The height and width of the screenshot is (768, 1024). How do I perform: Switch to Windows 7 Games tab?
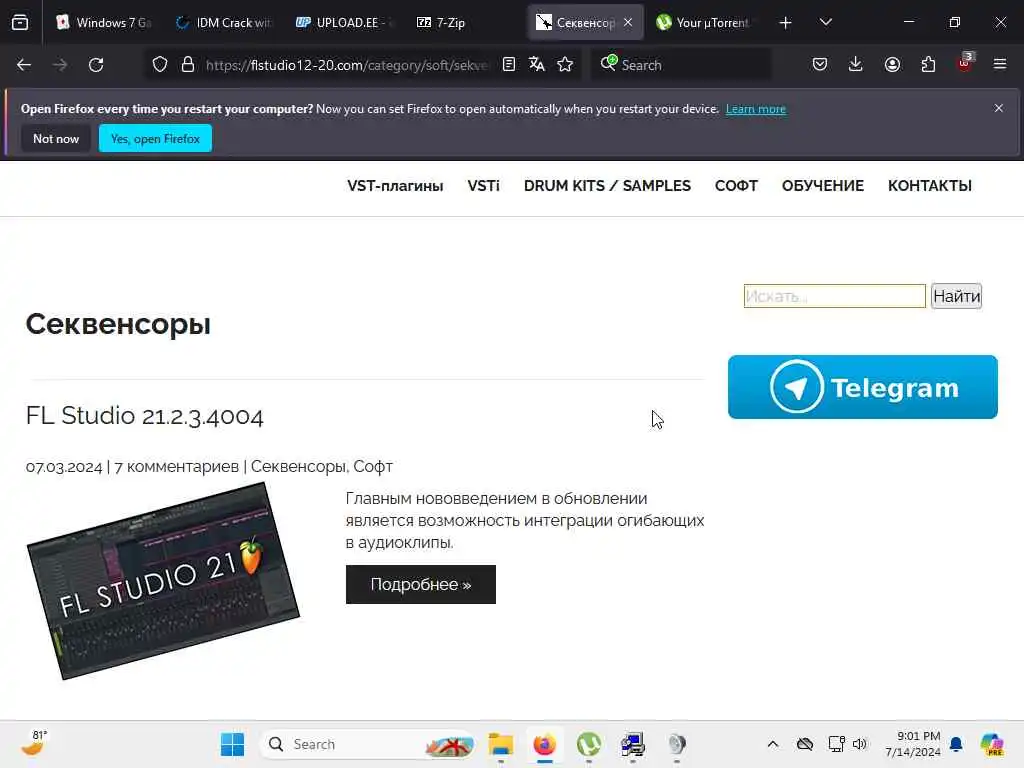(104, 23)
